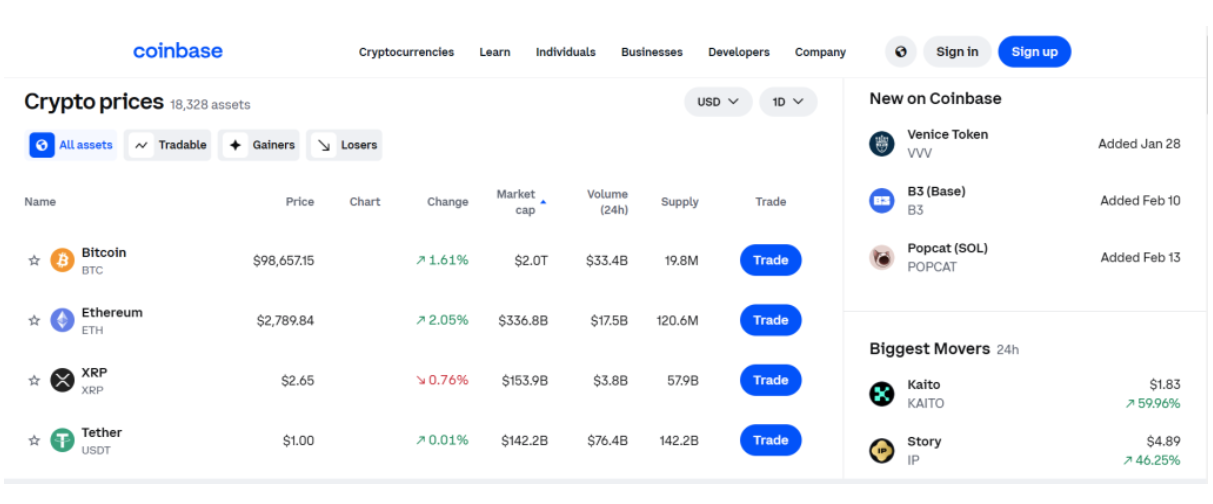Select the Losers filter tab

(x=345, y=145)
